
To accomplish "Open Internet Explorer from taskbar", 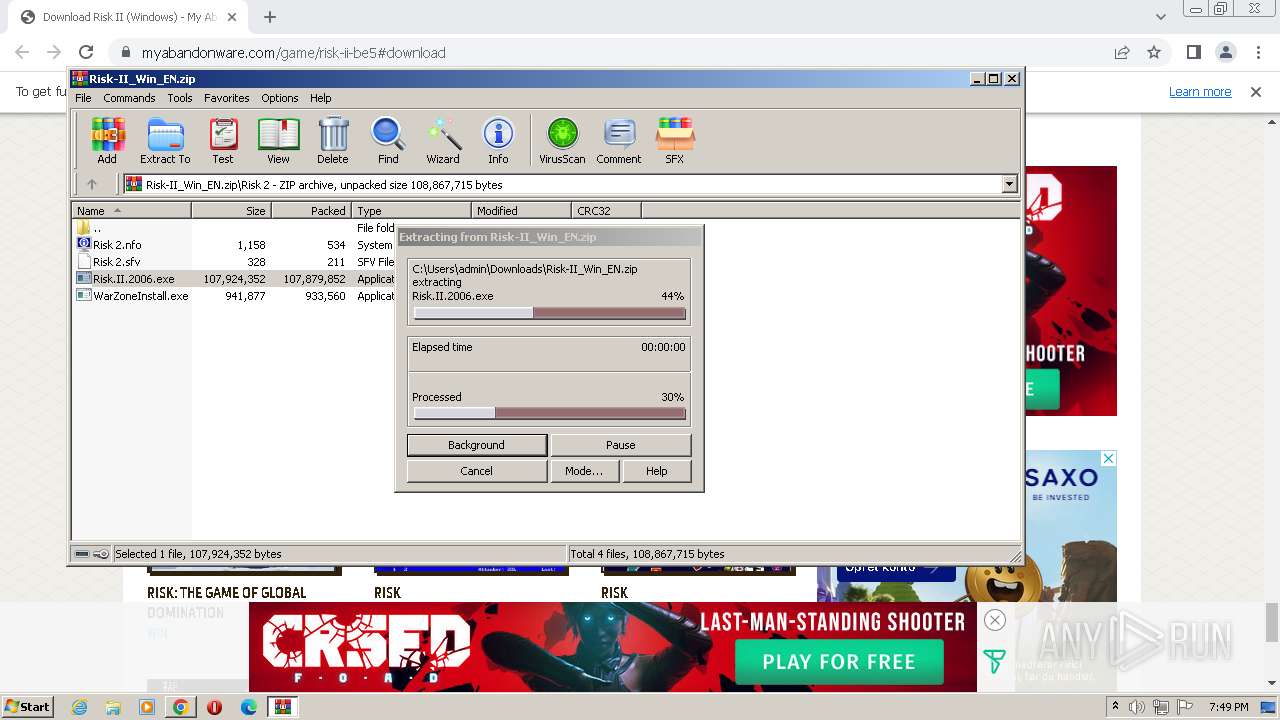I will (x=80, y=707).
